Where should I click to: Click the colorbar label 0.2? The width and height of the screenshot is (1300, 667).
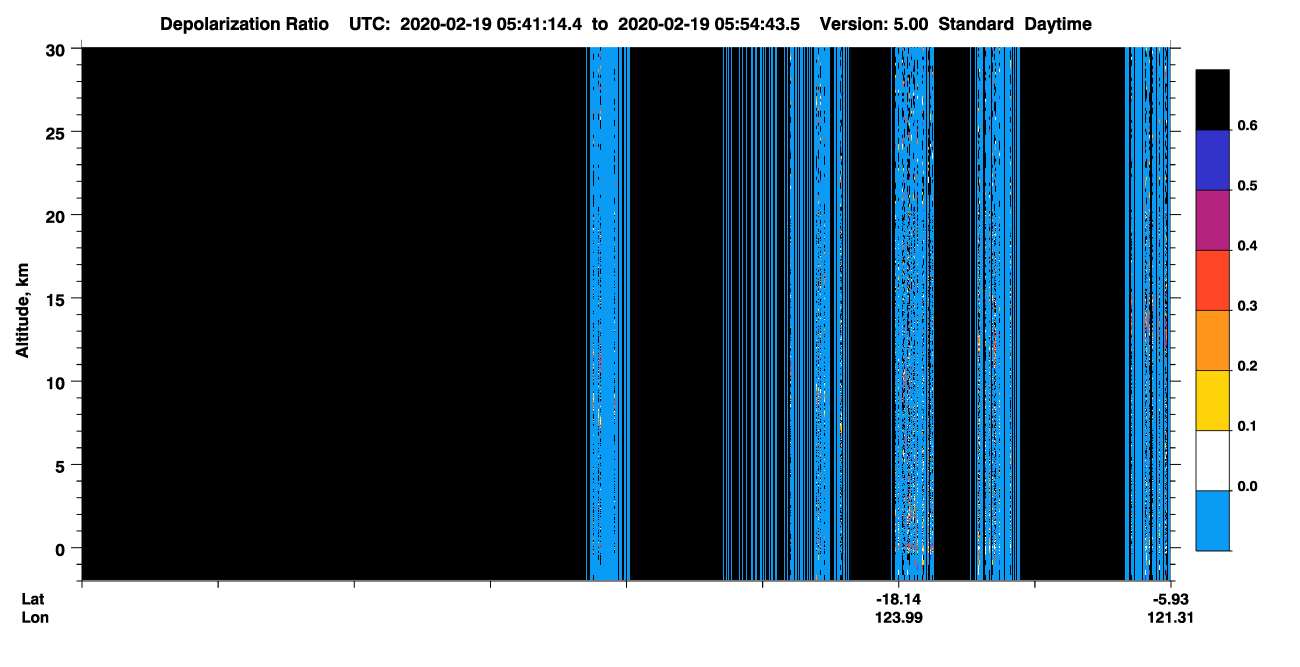(1247, 366)
